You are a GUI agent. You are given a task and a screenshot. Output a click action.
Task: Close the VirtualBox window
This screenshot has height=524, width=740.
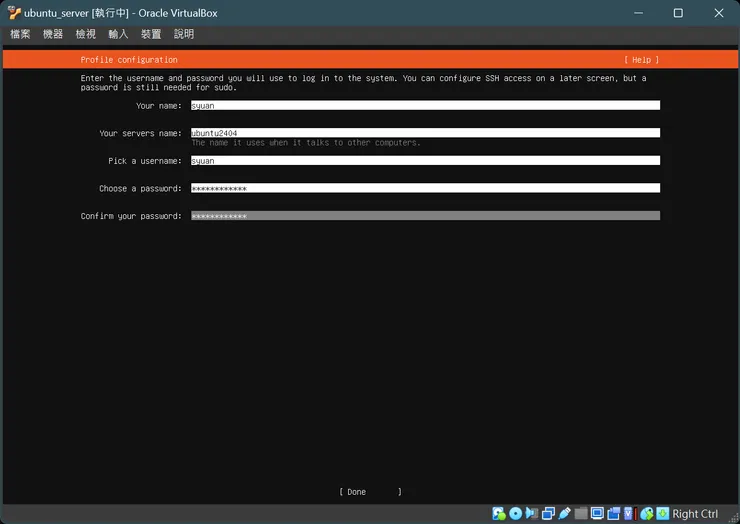pos(718,13)
